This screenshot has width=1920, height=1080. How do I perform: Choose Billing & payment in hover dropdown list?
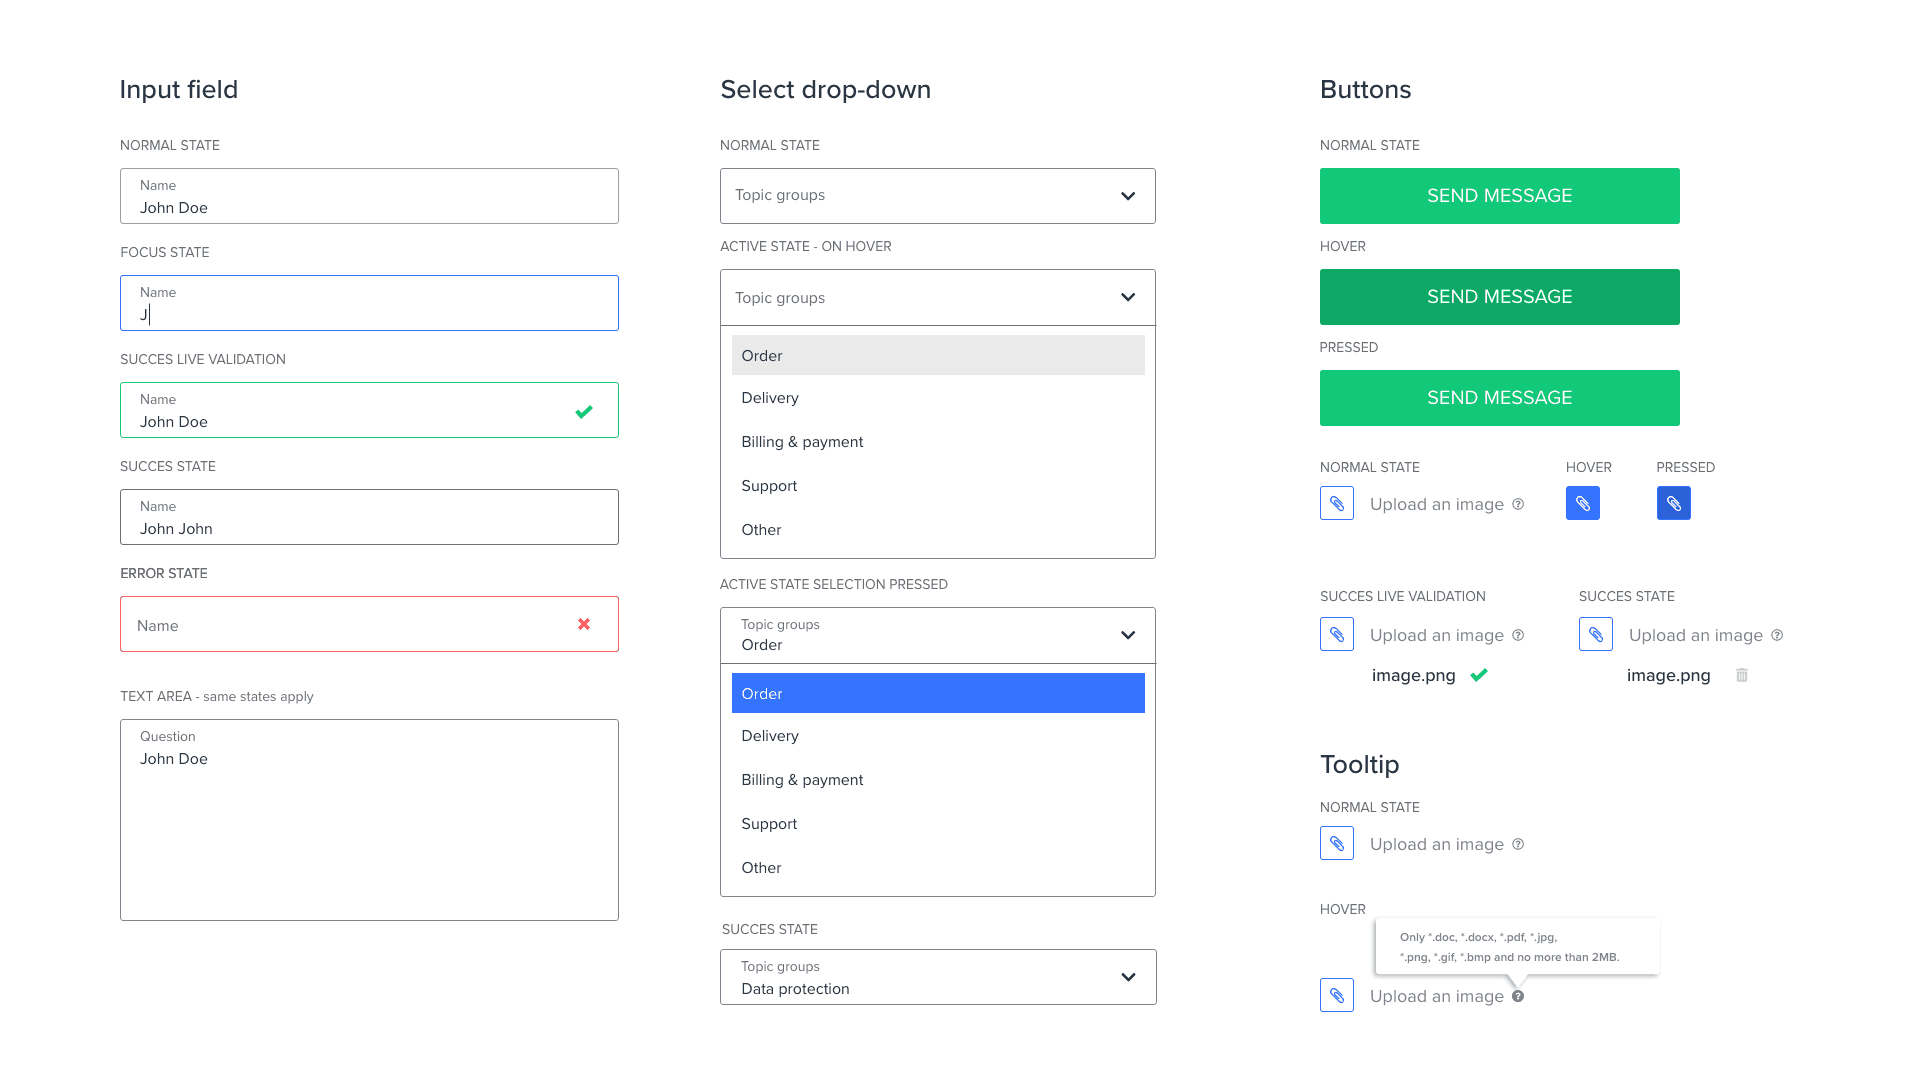click(x=802, y=442)
